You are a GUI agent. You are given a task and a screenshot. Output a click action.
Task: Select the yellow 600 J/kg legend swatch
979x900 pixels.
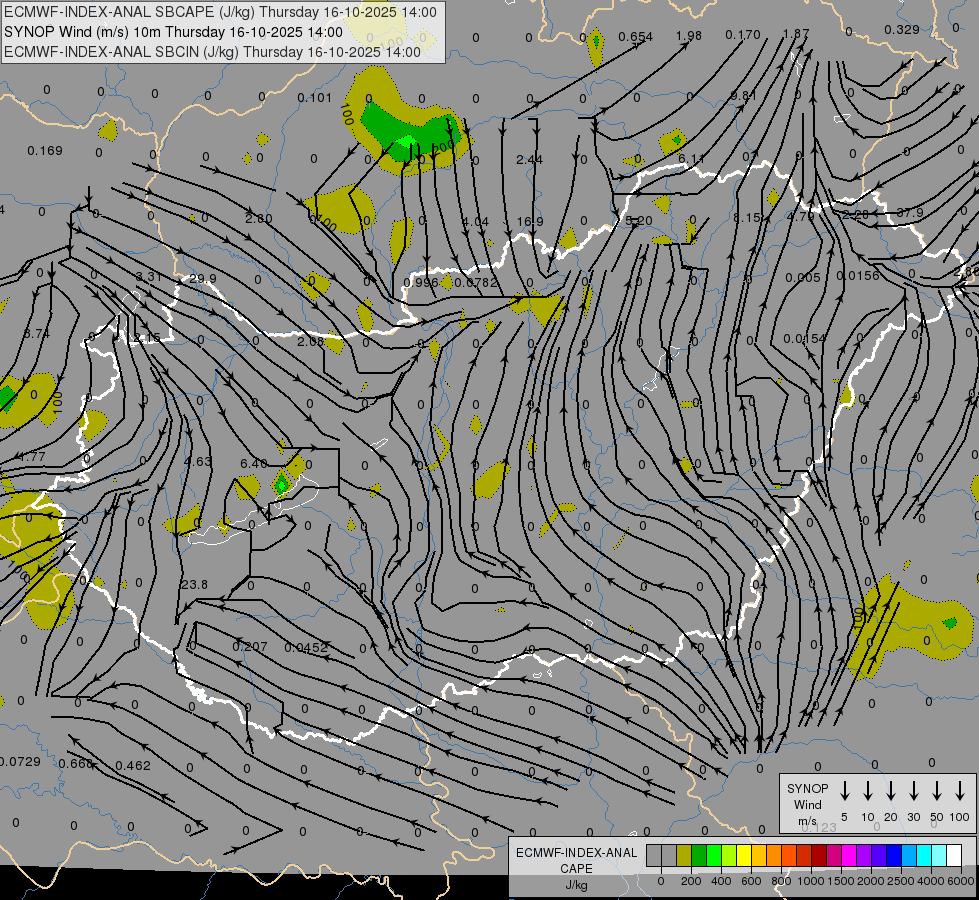coord(745,855)
